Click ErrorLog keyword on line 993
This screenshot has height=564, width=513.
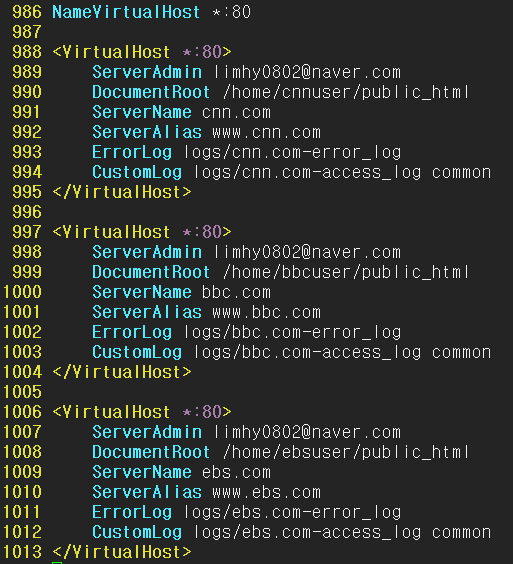click(x=132, y=152)
